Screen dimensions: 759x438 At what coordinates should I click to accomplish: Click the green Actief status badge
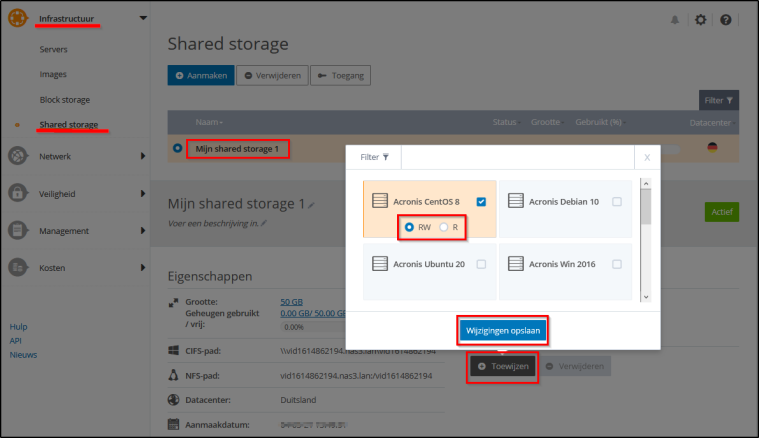pos(722,212)
